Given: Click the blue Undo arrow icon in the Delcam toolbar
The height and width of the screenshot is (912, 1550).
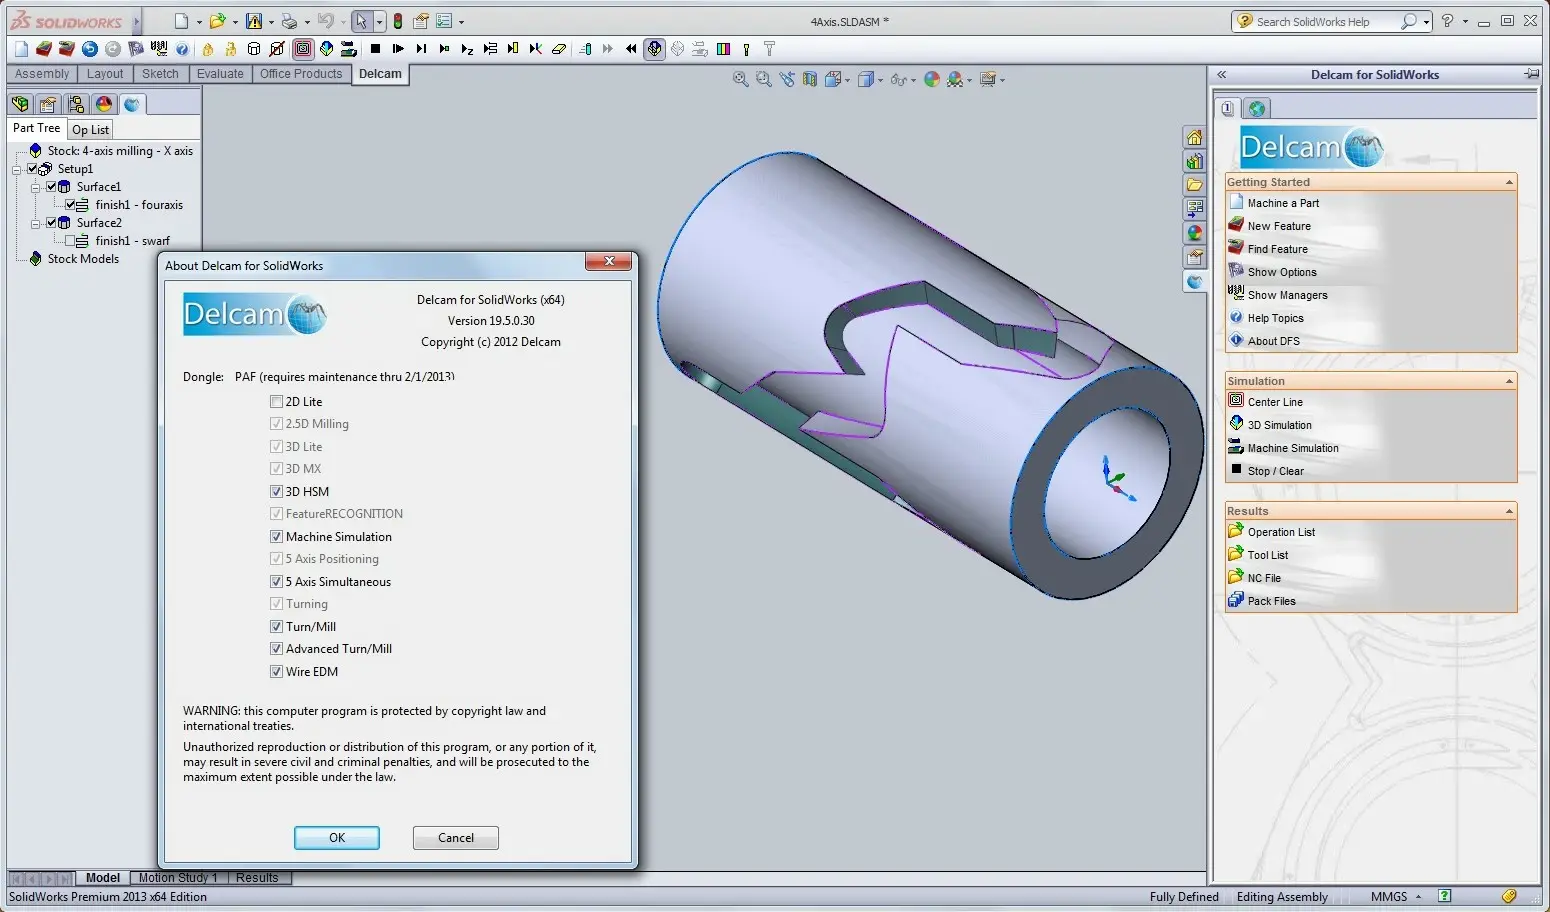Looking at the screenshot, I should 90,48.
